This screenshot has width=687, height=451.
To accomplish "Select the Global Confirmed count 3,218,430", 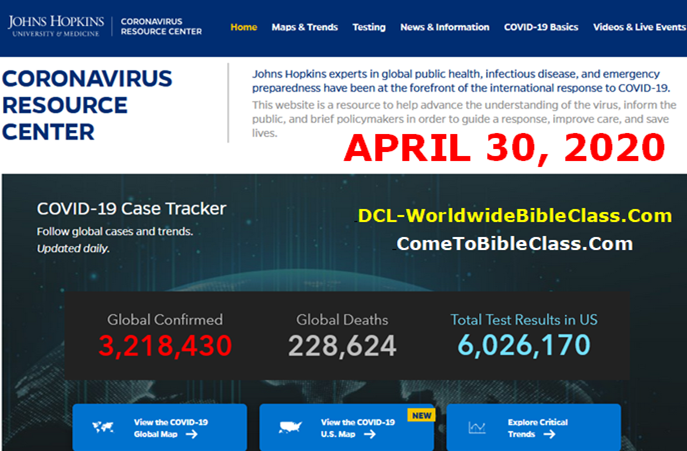I will coord(165,346).
